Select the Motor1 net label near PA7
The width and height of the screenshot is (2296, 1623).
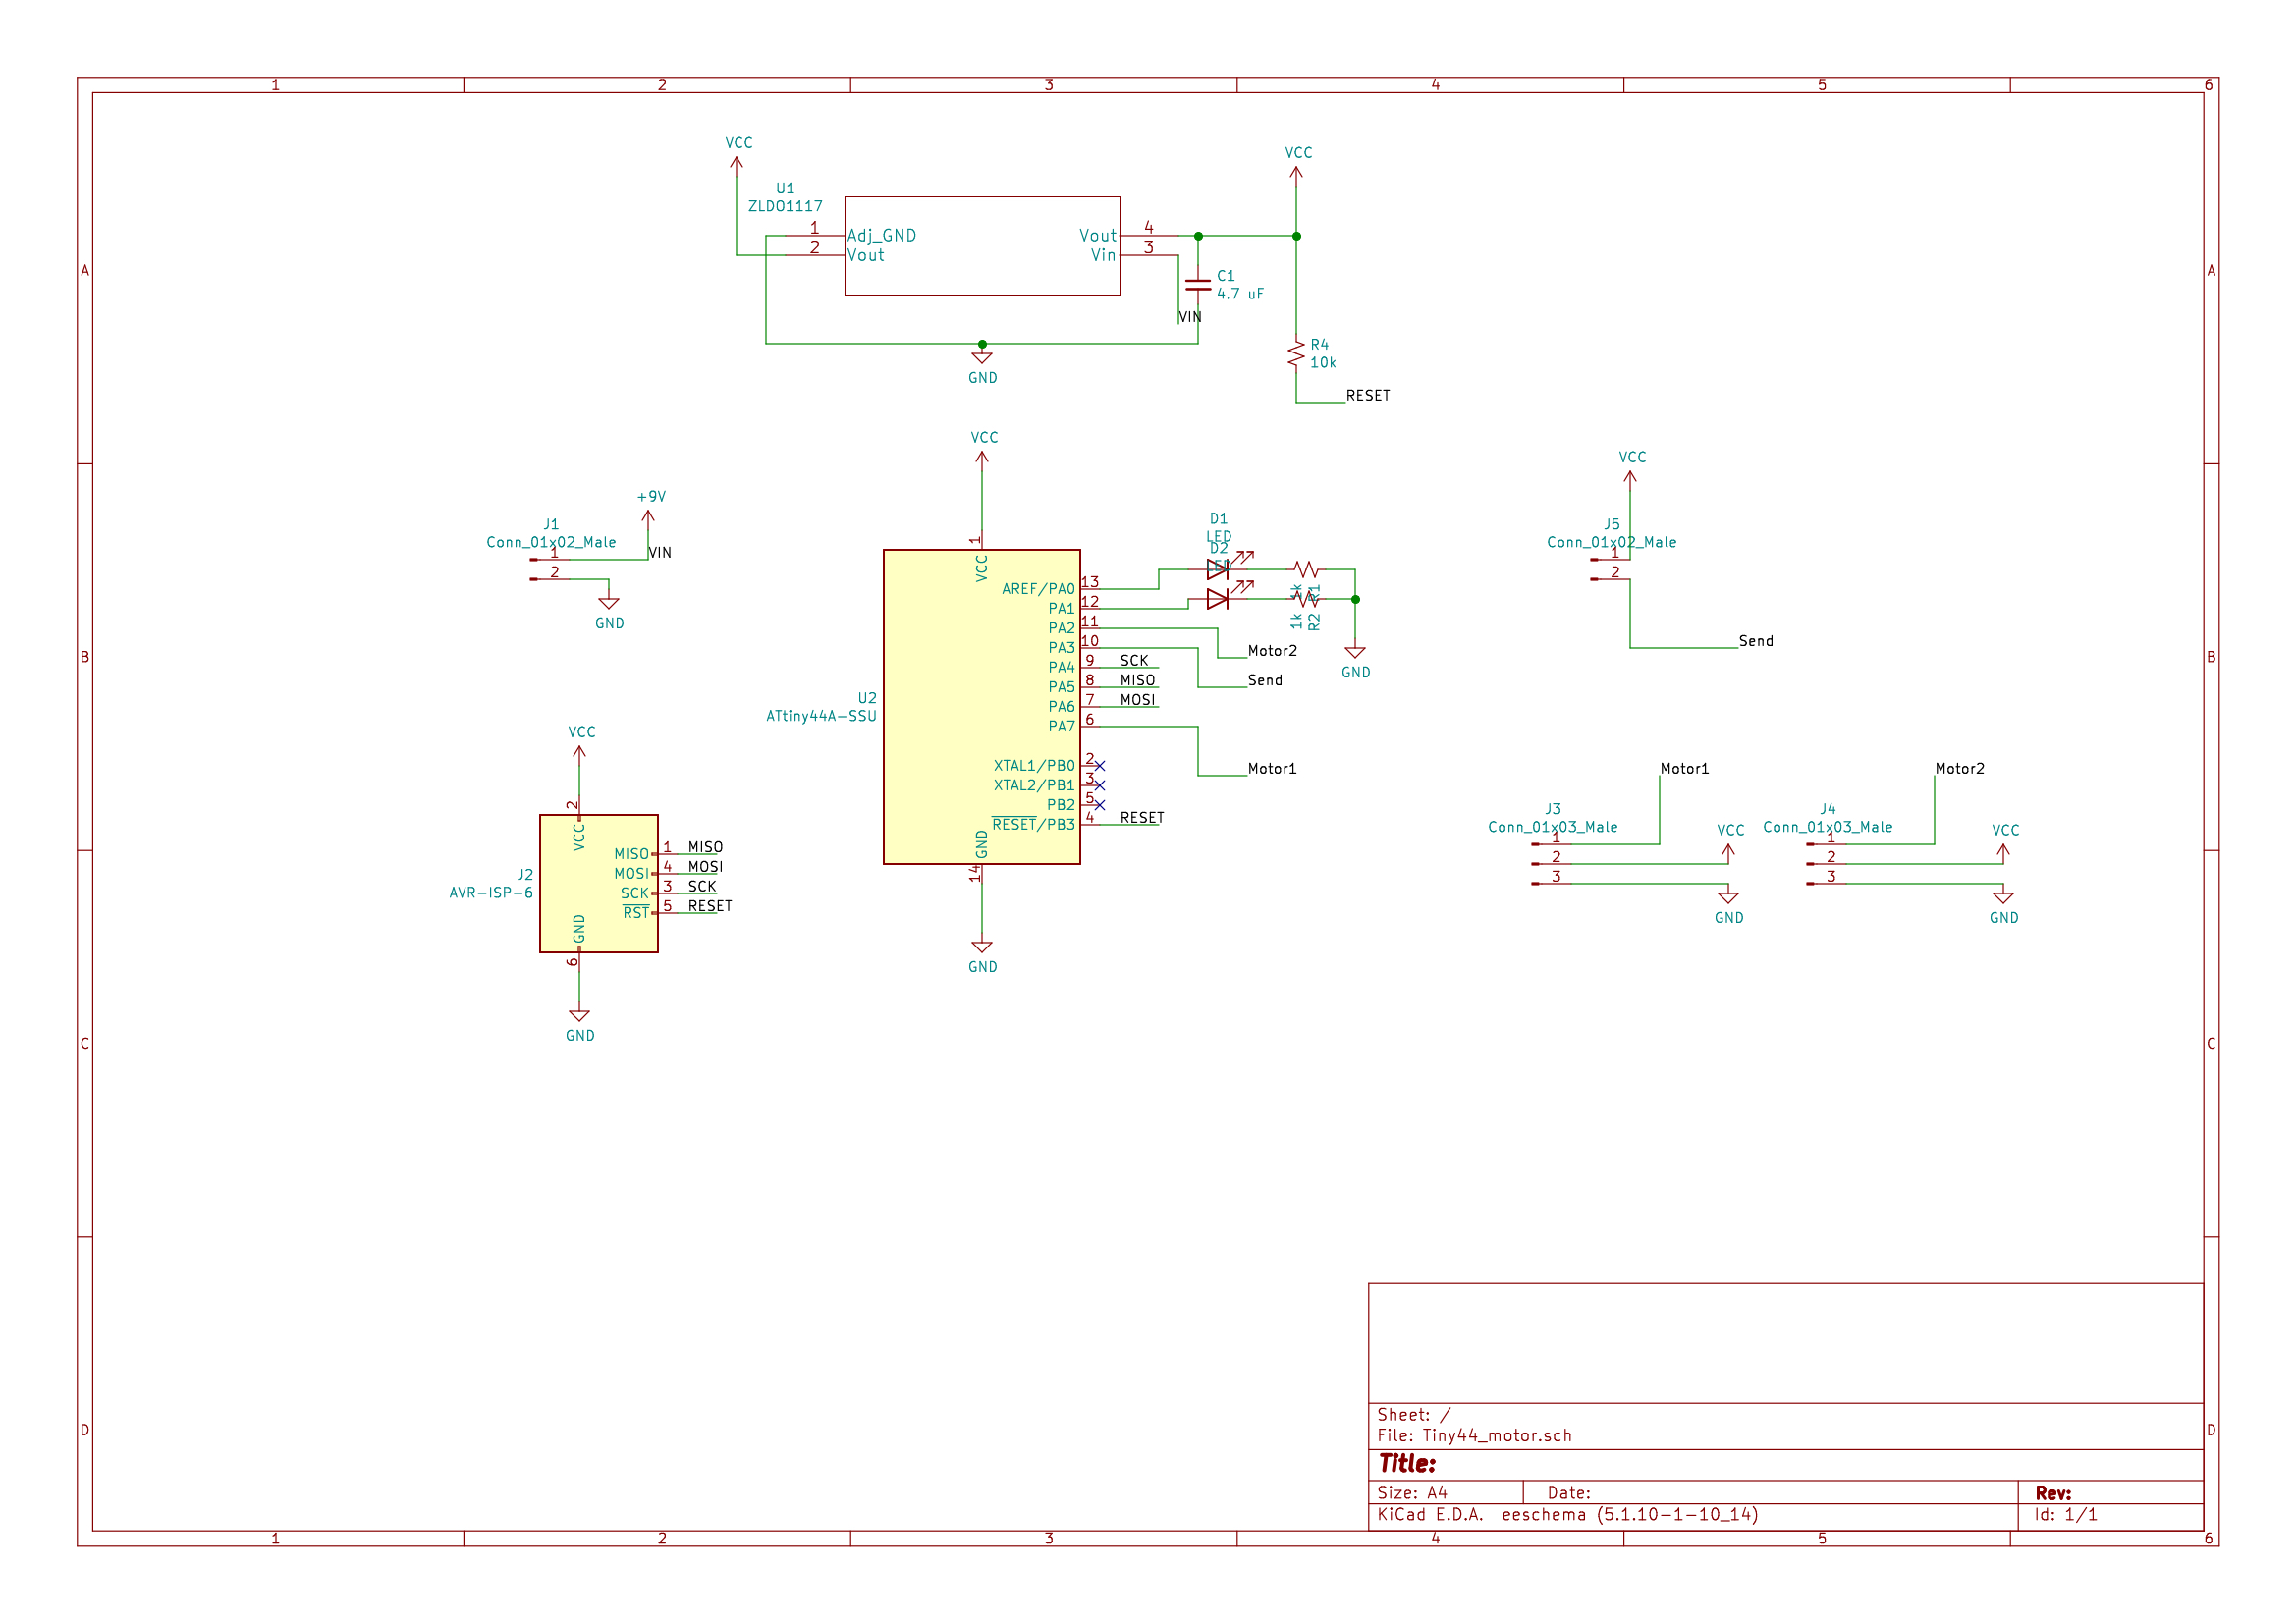pos(1272,769)
